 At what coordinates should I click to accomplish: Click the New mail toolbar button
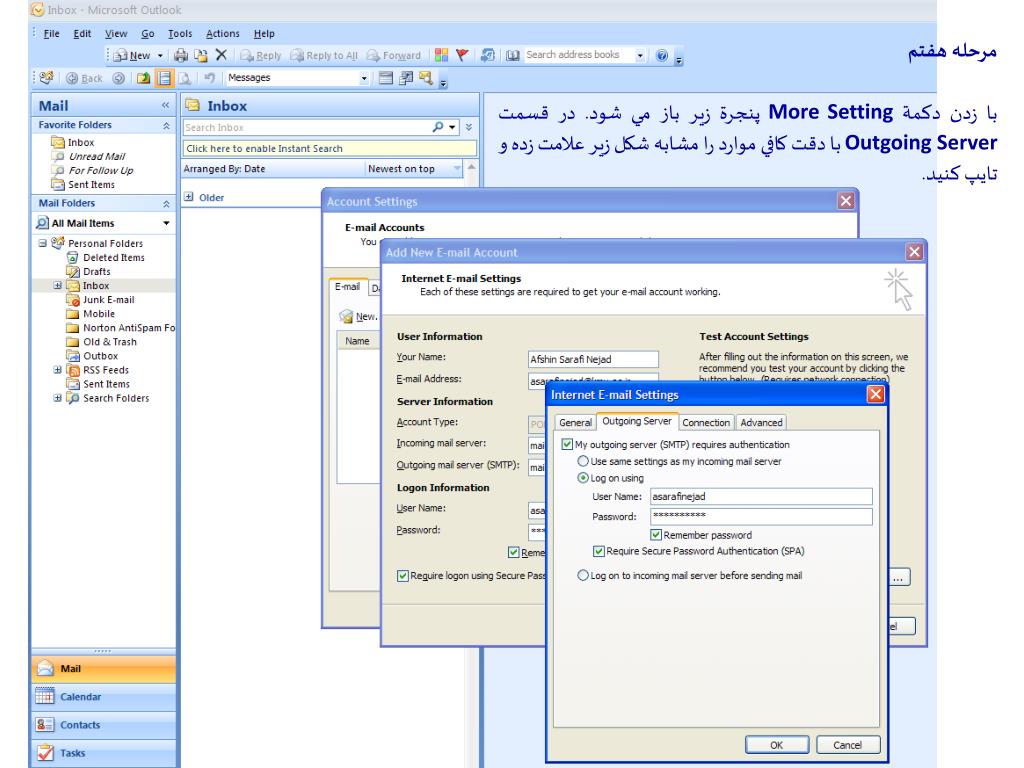(132, 56)
